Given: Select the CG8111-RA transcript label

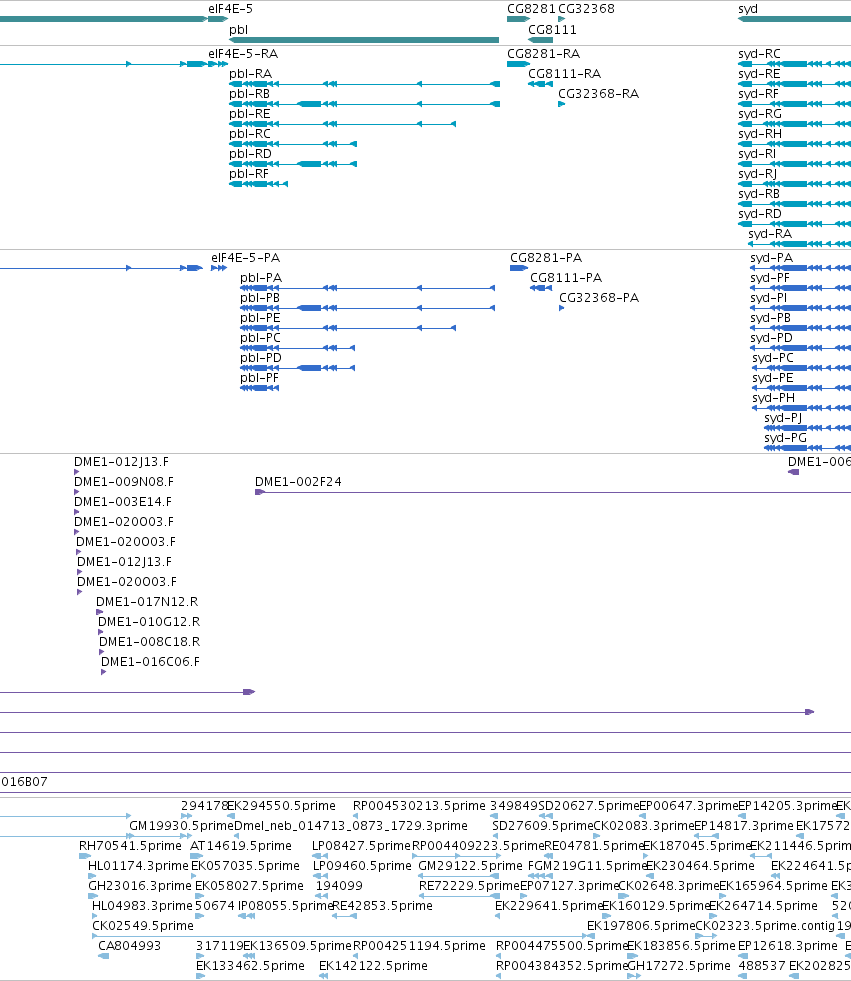Looking at the screenshot, I should pyautogui.click(x=564, y=74).
